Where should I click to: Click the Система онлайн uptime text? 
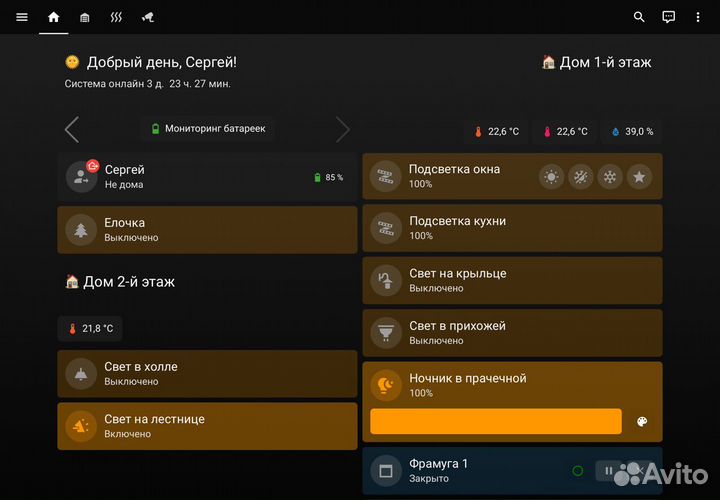(147, 84)
